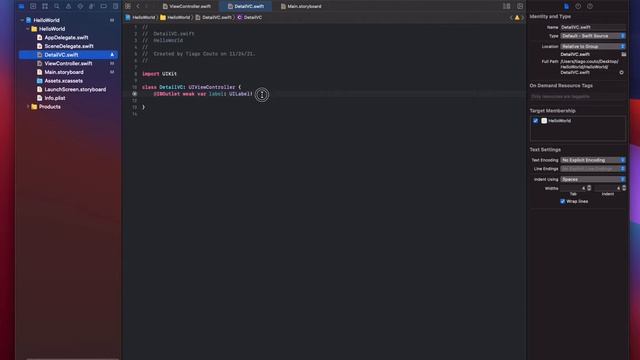
Task: Open the Test navigator diamond icon
Action: point(80,7)
